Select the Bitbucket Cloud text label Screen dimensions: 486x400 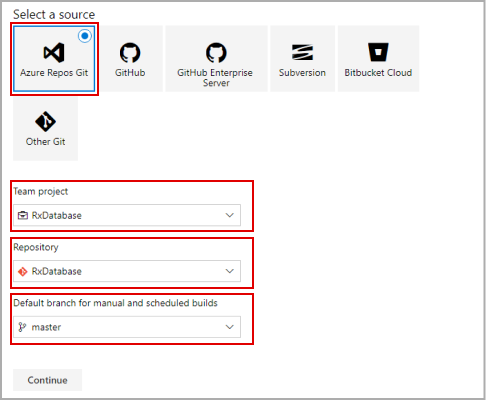[378, 73]
